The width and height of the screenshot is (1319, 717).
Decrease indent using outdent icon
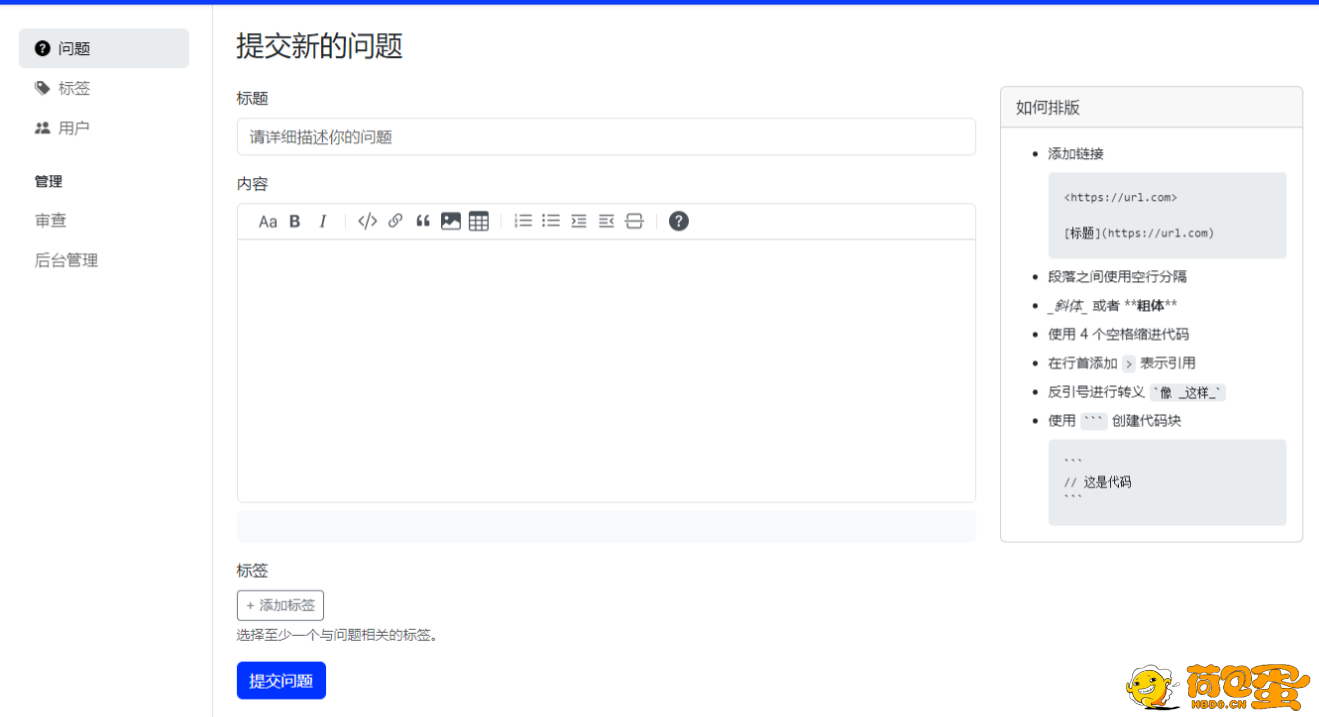tap(606, 222)
